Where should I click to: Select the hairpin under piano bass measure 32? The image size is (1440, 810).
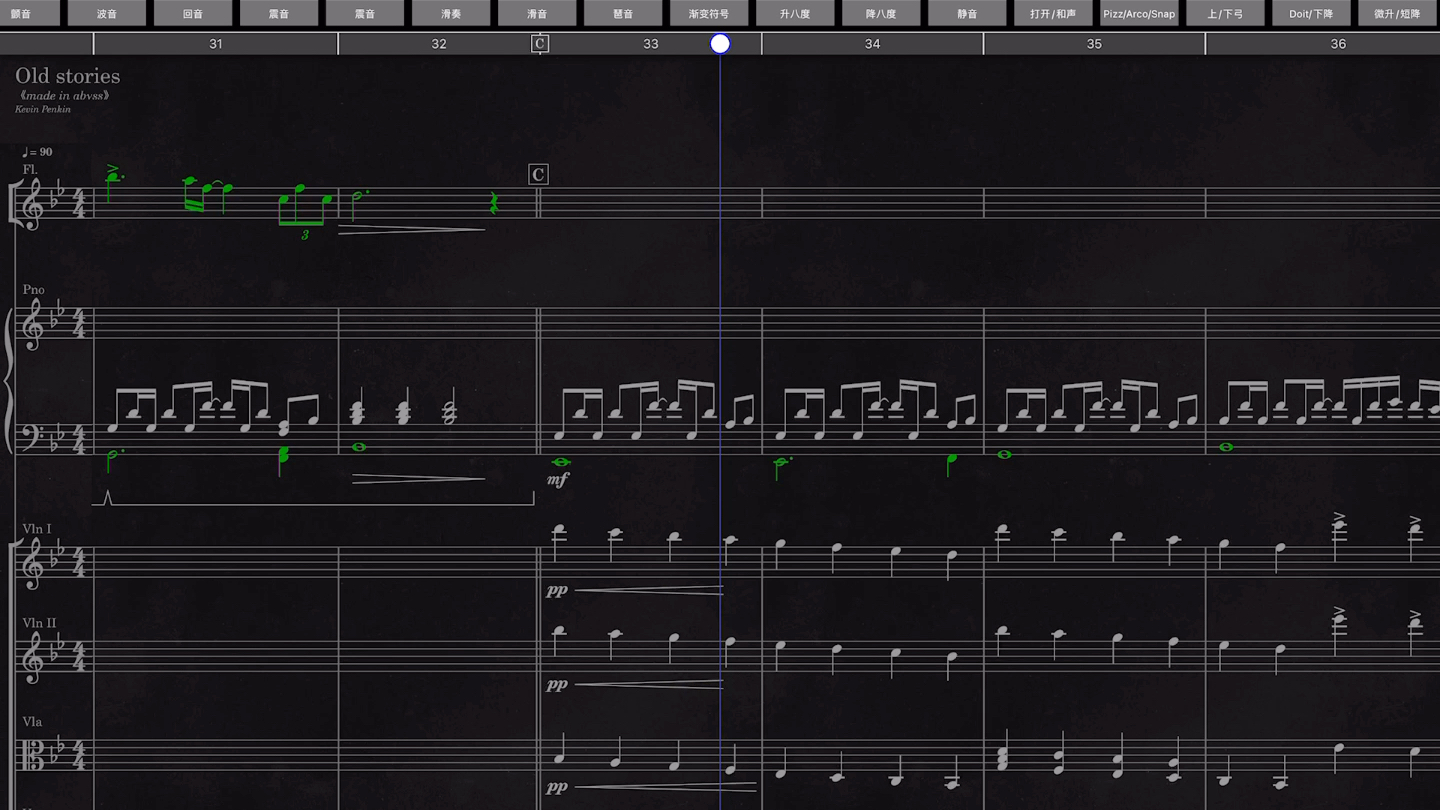tap(418, 479)
